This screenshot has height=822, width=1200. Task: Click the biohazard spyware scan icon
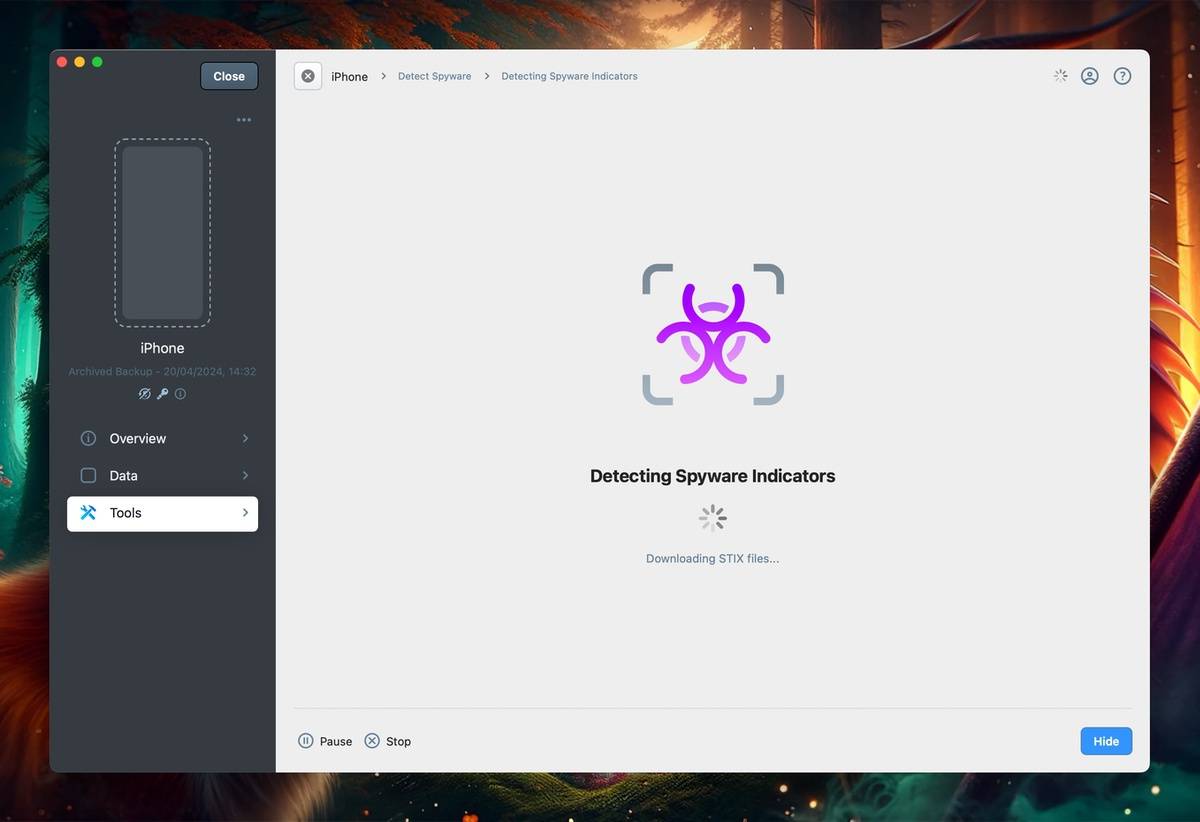pos(713,334)
